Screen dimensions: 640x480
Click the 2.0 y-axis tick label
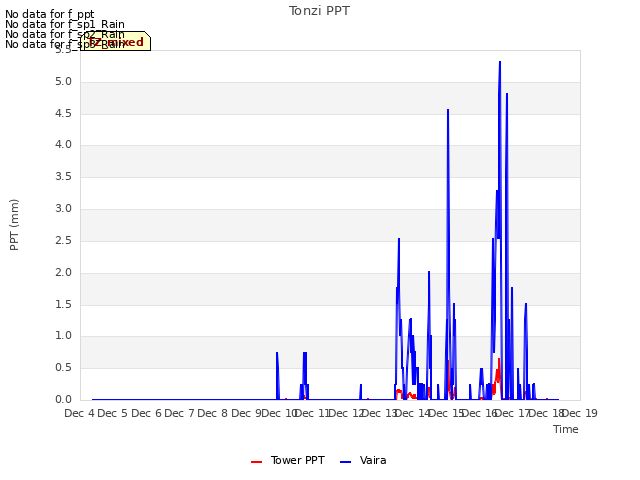point(63,272)
